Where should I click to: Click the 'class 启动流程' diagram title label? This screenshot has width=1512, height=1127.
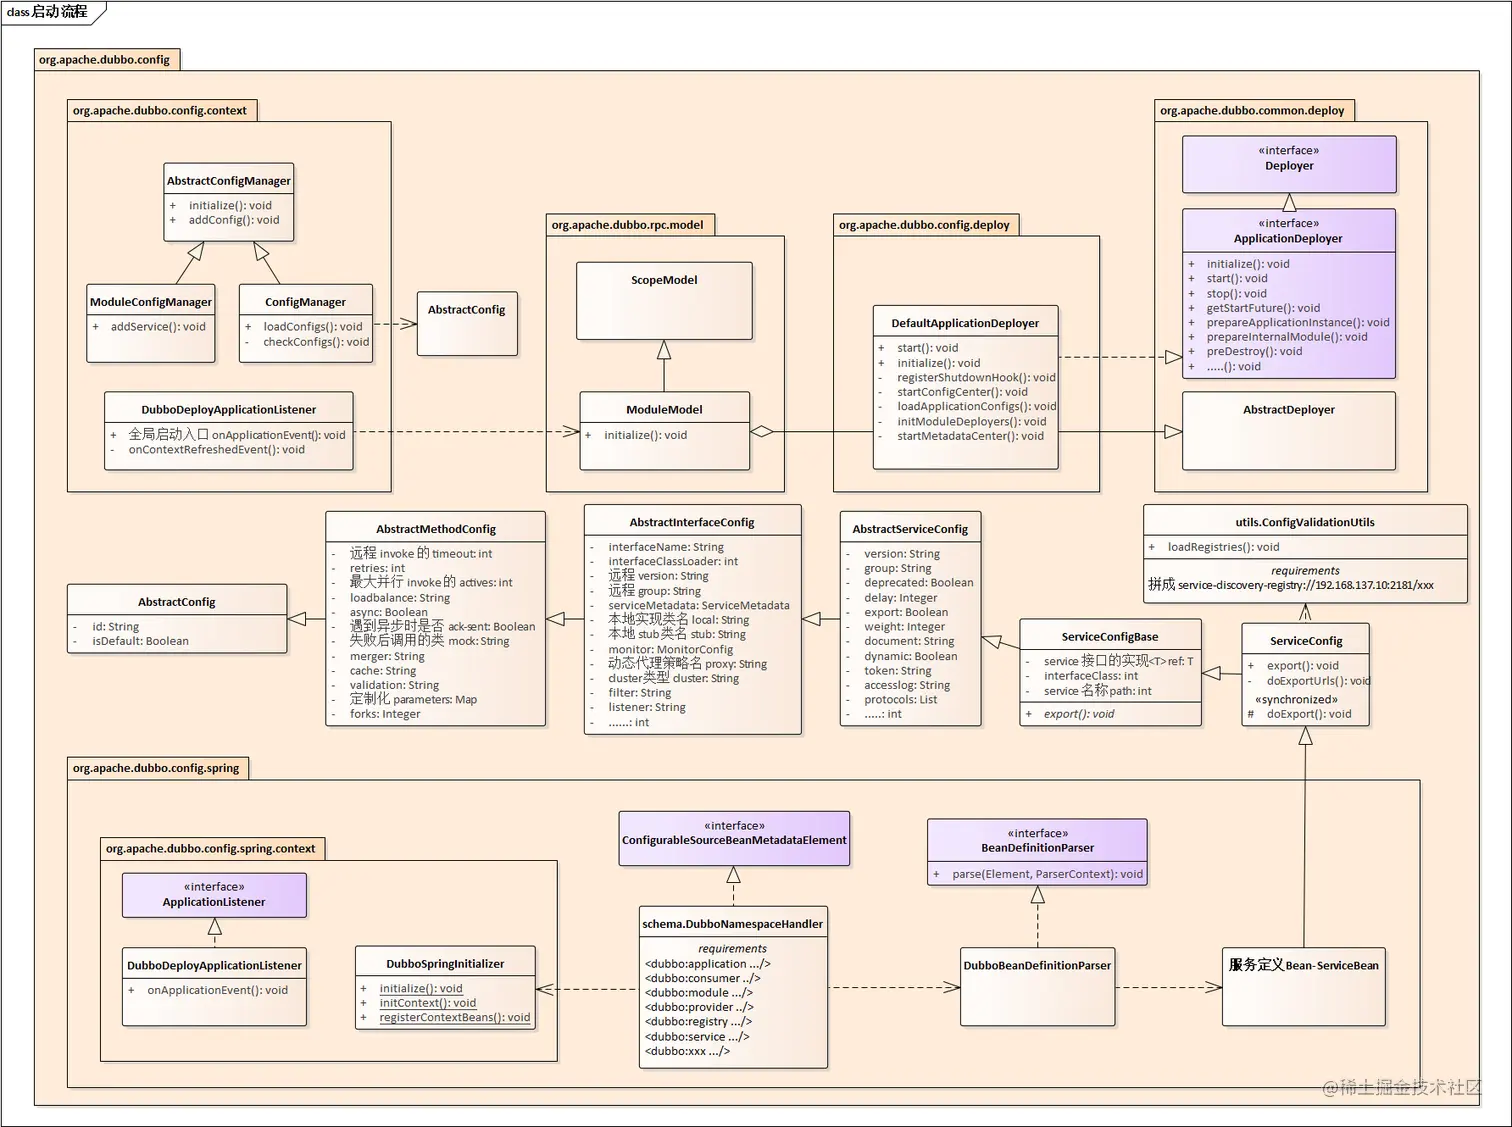(47, 12)
